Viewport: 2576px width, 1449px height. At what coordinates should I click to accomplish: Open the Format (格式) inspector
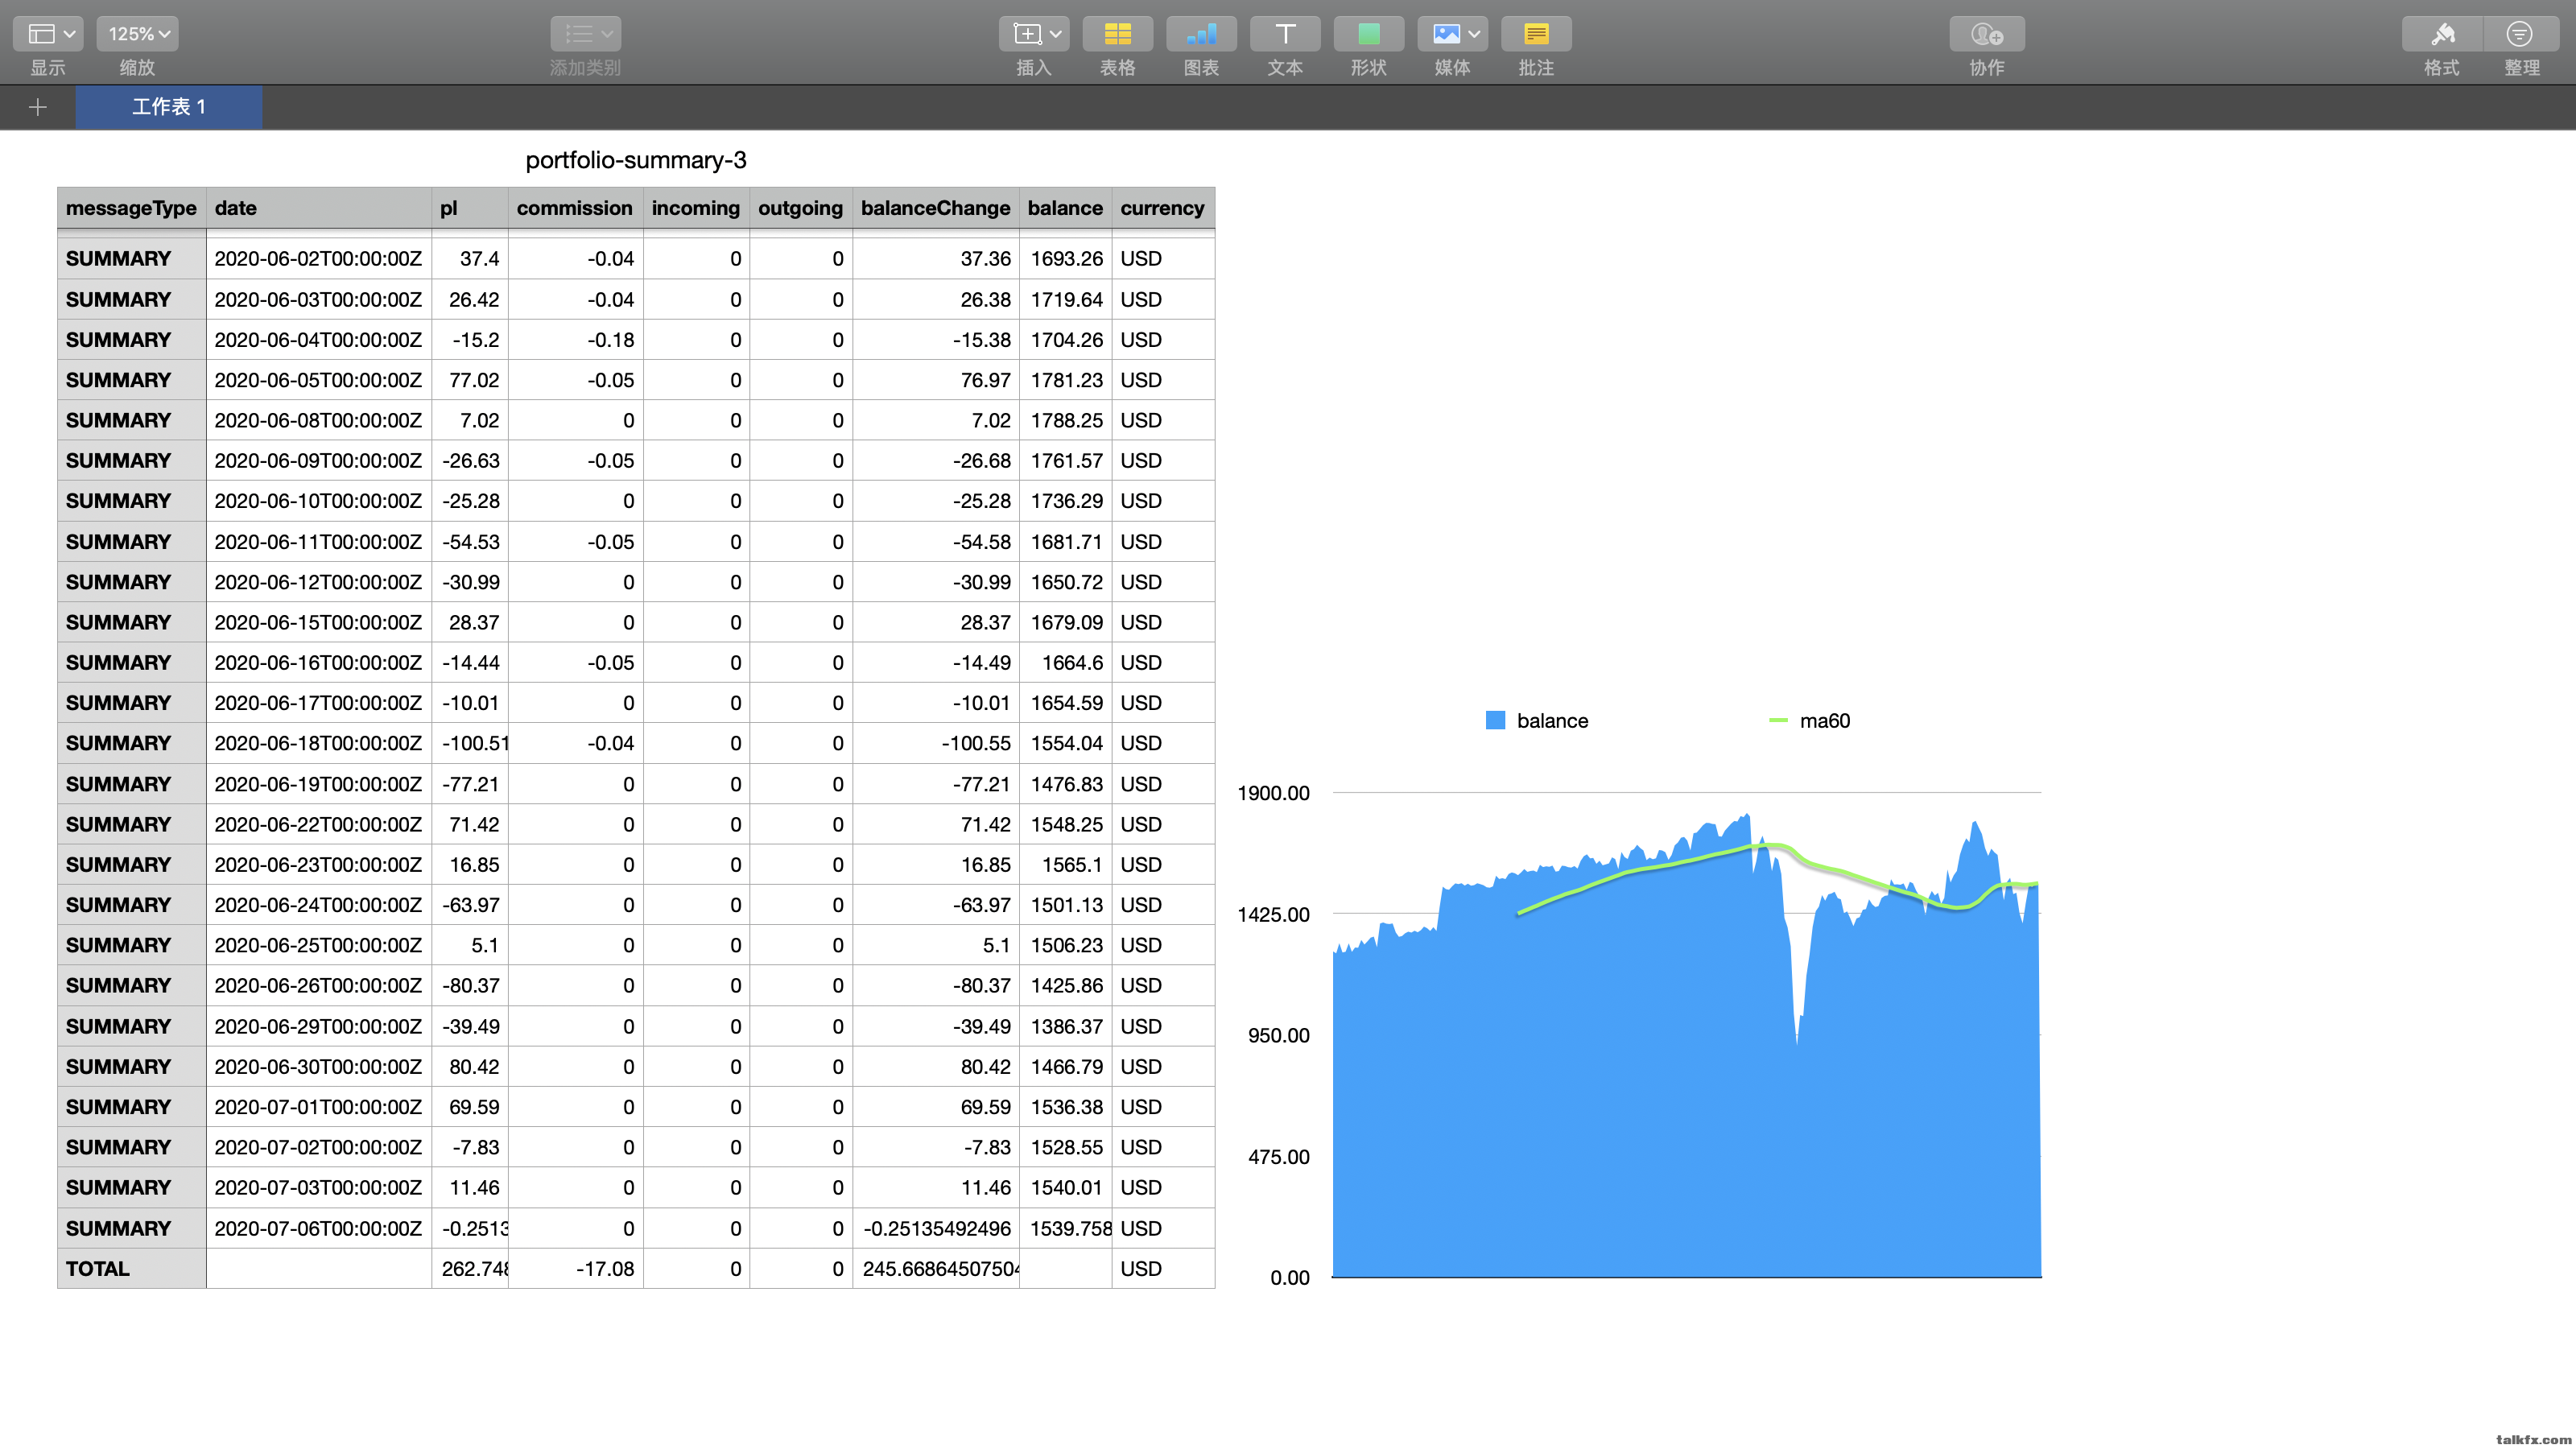coord(2442,34)
